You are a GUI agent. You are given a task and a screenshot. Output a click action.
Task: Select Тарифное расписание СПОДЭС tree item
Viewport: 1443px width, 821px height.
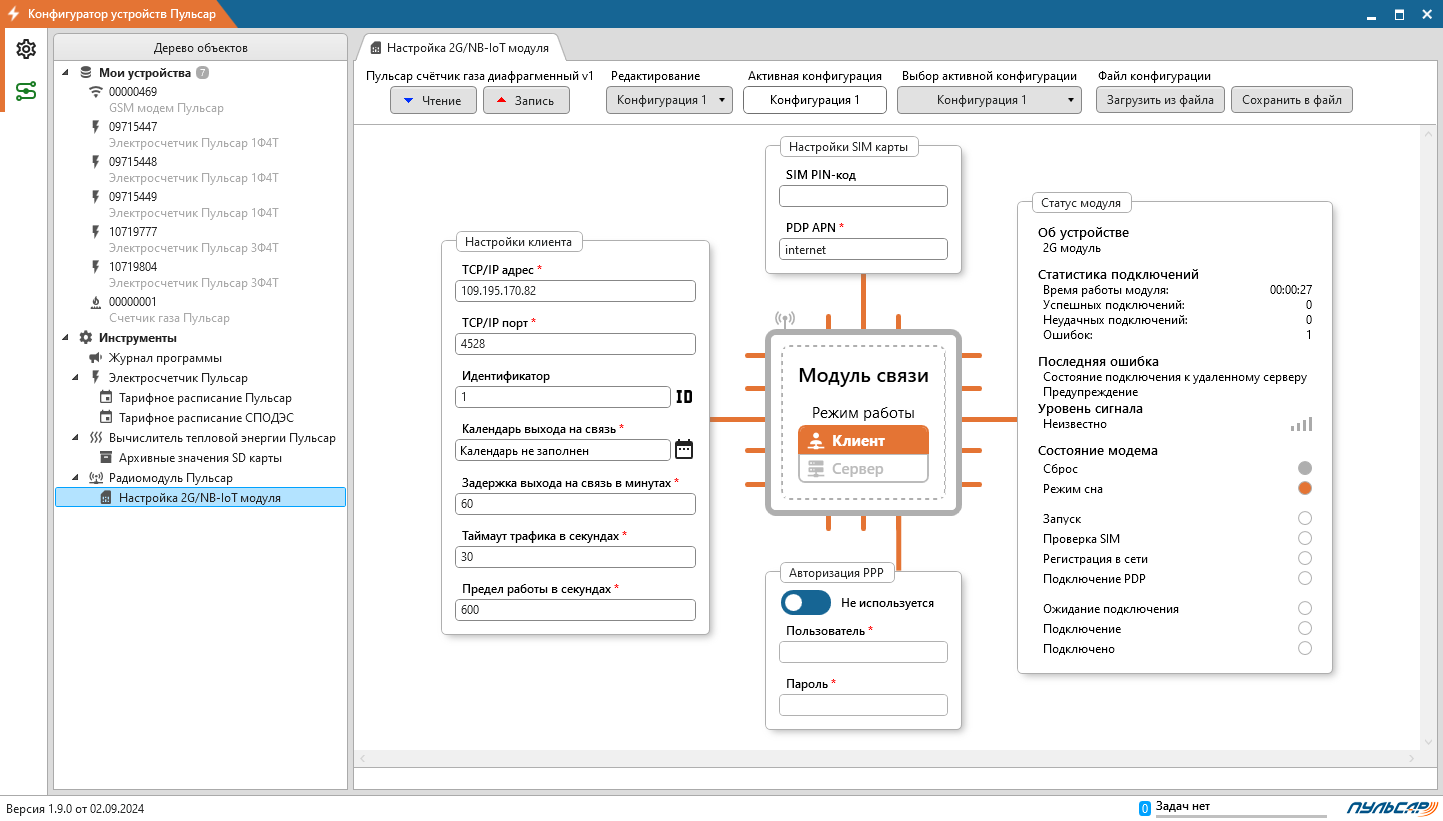pyautogui.click(x=206, y=418)
